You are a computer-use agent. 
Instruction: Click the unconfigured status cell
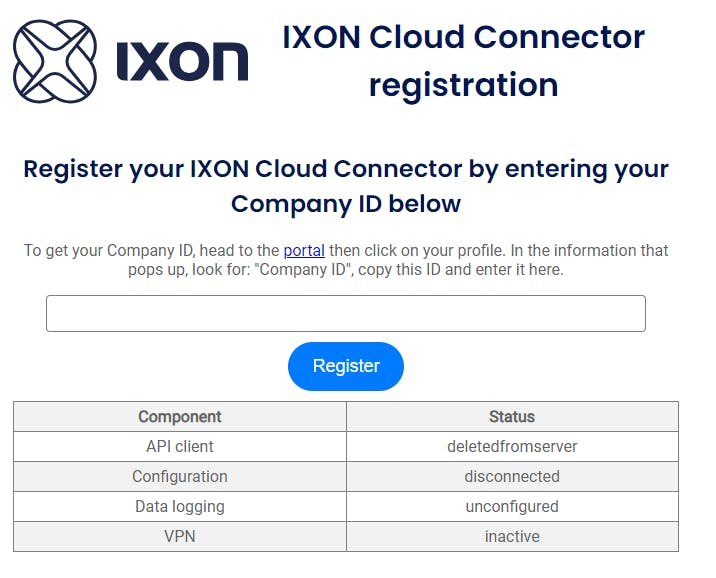coord(512,507)
